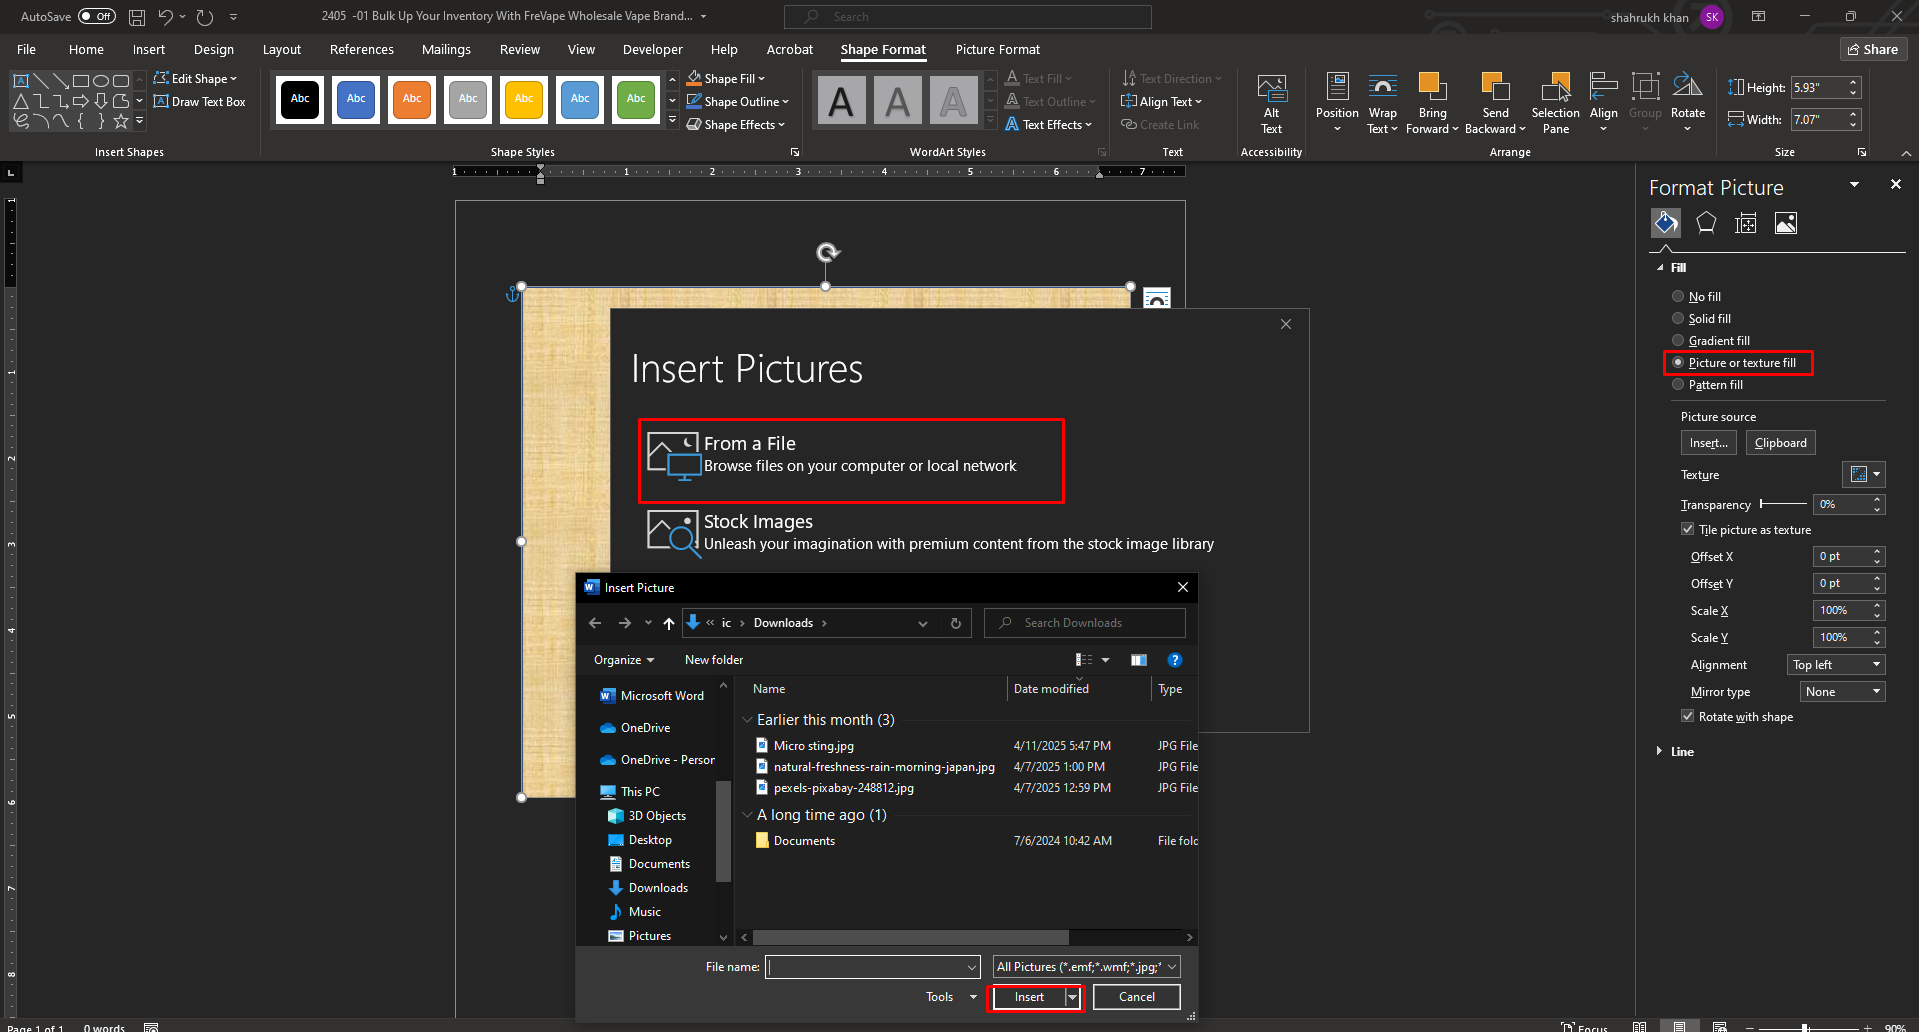Open the Effects pentagon tab icon

[1706, 223]
